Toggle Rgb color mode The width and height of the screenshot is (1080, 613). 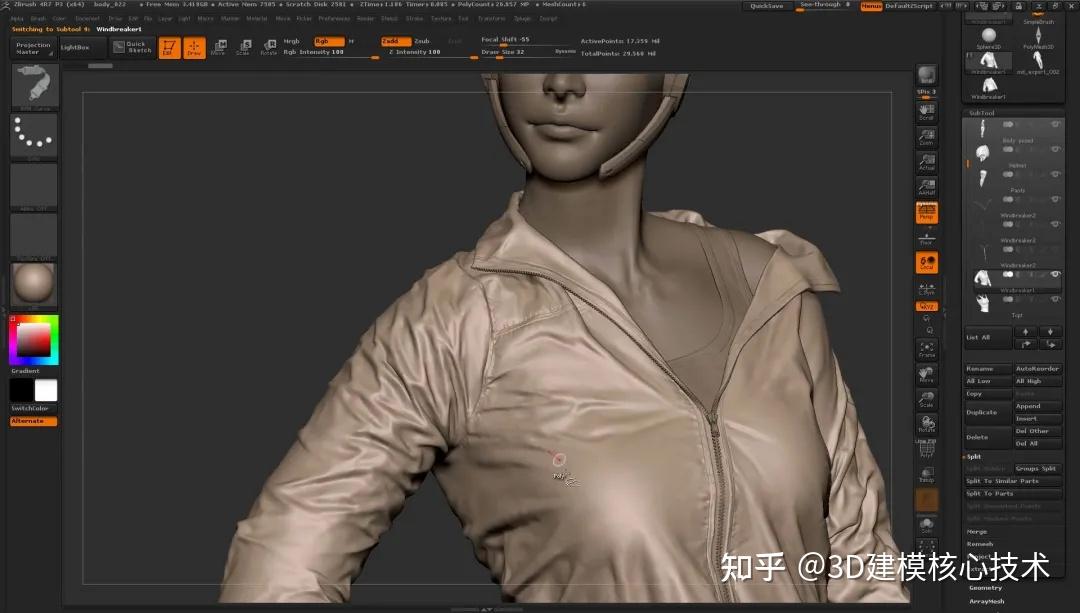pos(329,41)
